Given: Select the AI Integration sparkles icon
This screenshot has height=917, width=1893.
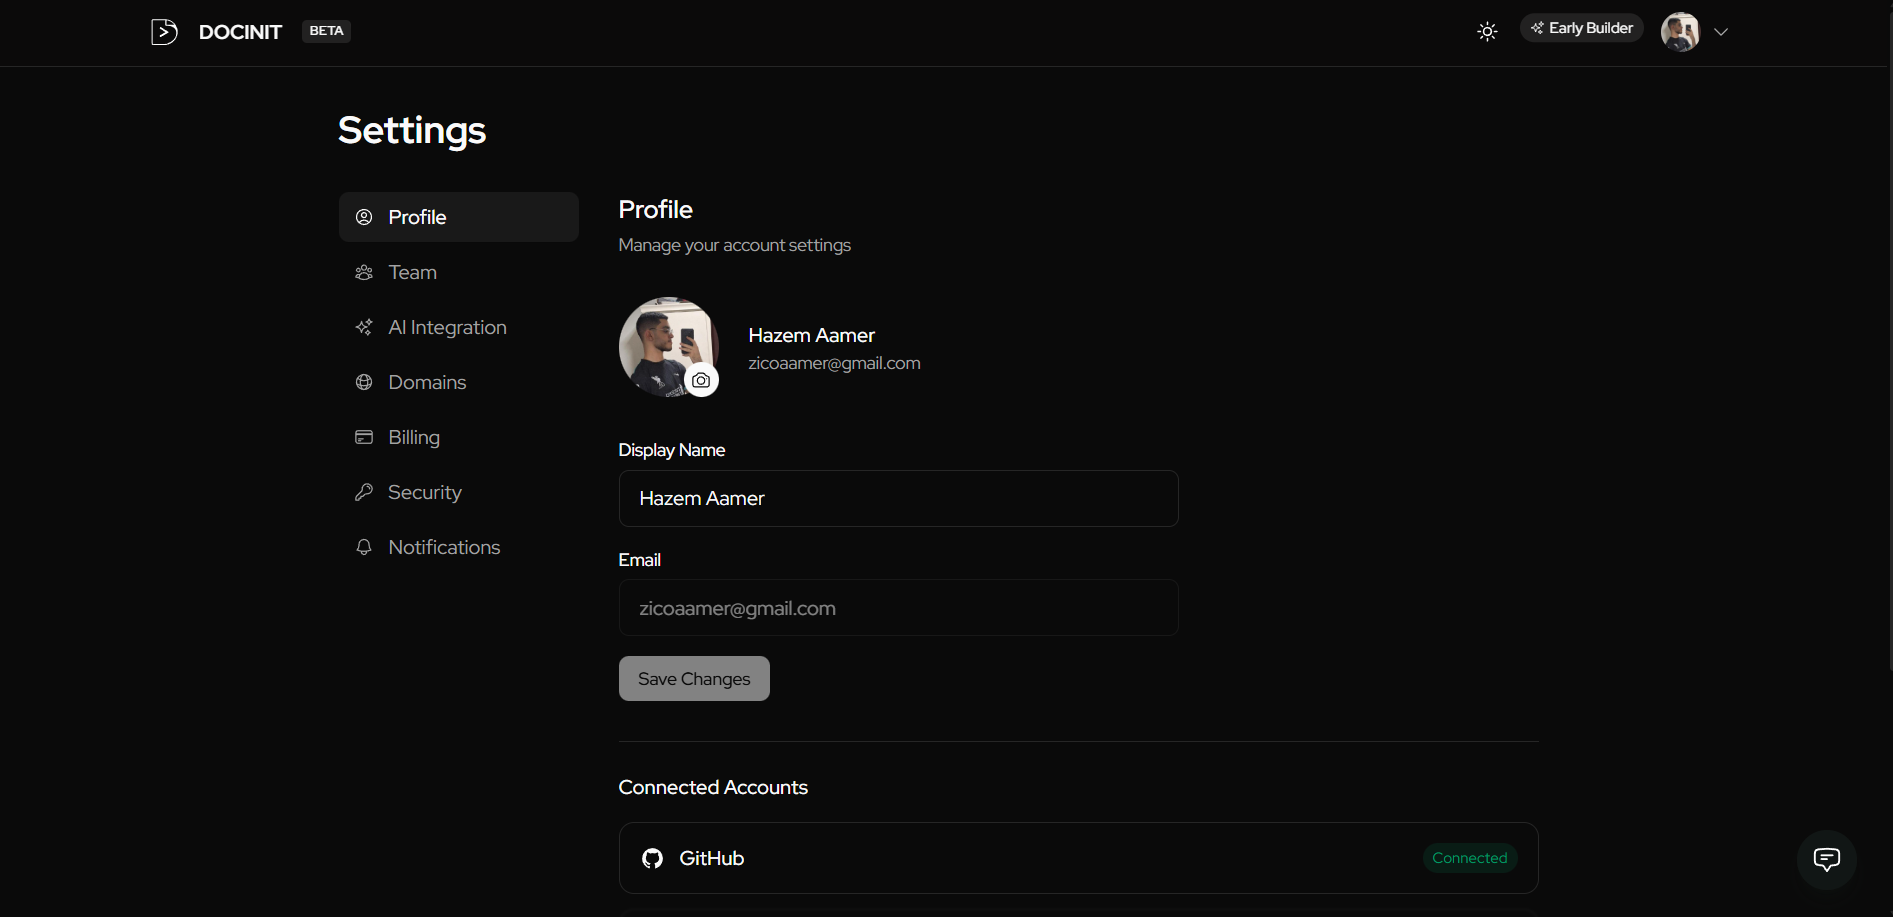Looking at the screenshot, I should pyautogui.click(x=364, y=326).
